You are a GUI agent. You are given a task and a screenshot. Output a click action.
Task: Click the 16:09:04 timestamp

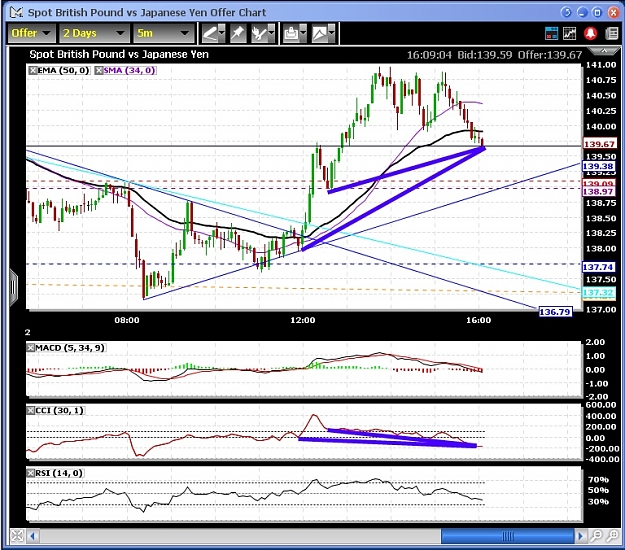click(x=429, y=55)
